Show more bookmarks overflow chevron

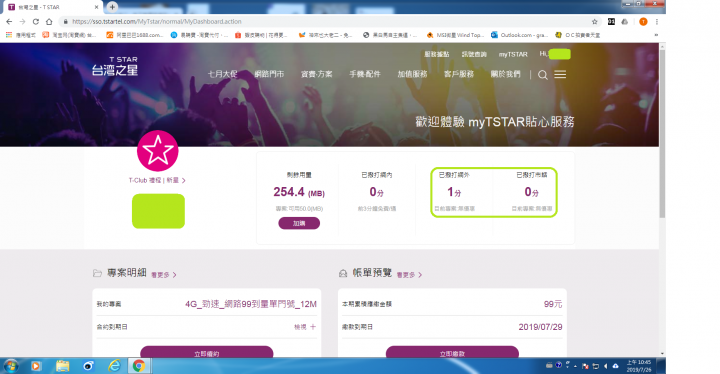tap(656, 35)
